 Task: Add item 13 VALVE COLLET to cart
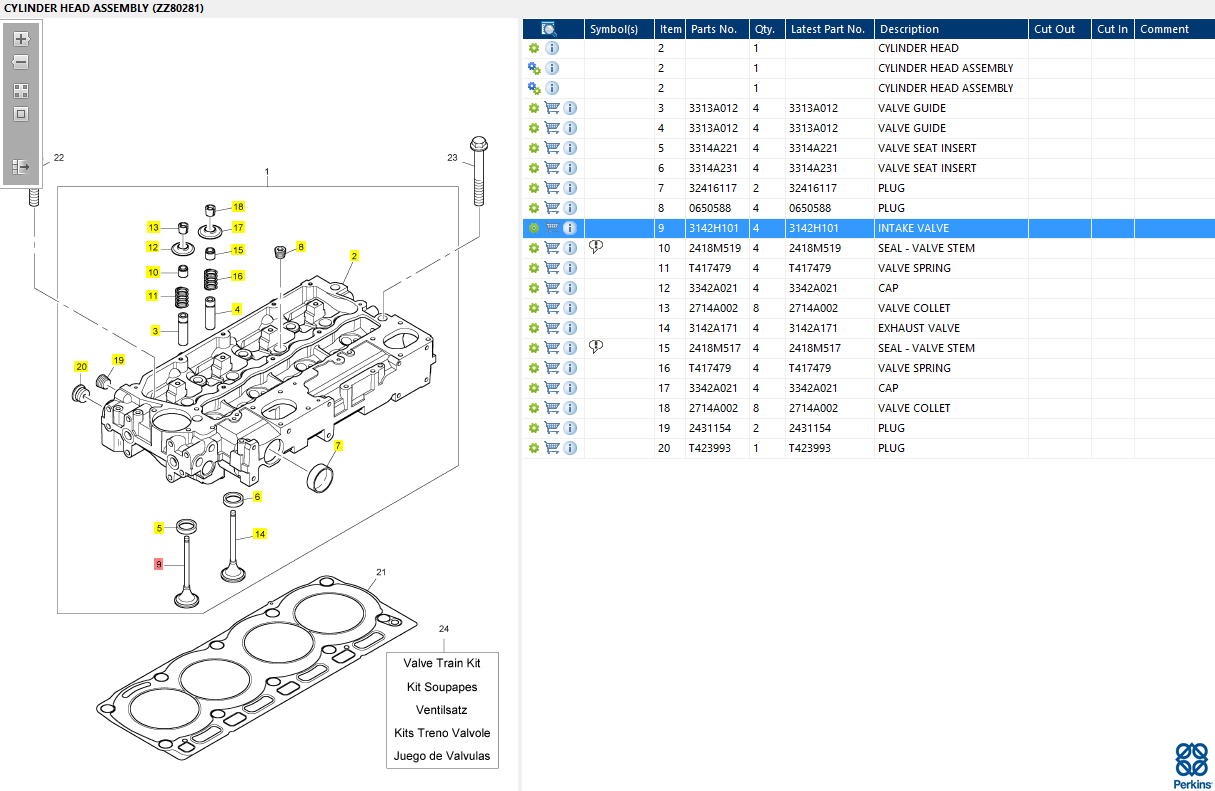(x=552, y=308)
